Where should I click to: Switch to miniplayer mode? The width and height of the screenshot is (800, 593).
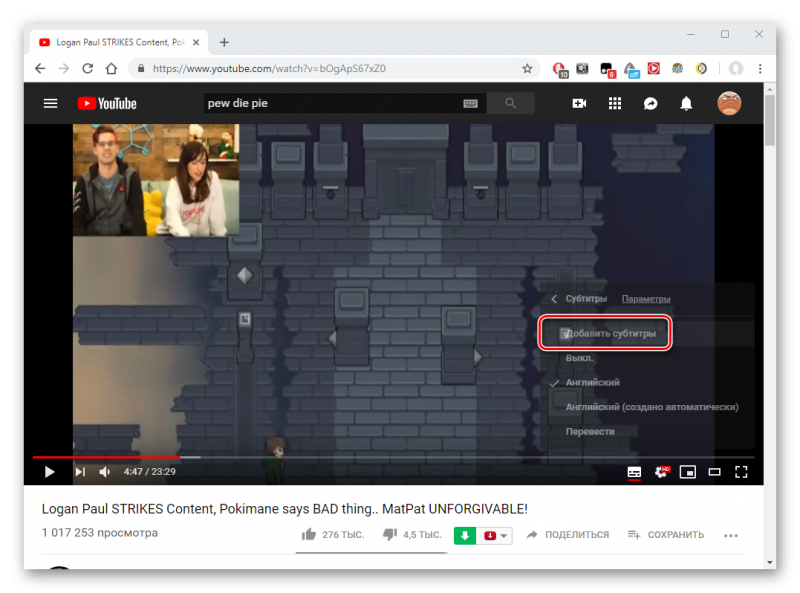pos(688,472)
